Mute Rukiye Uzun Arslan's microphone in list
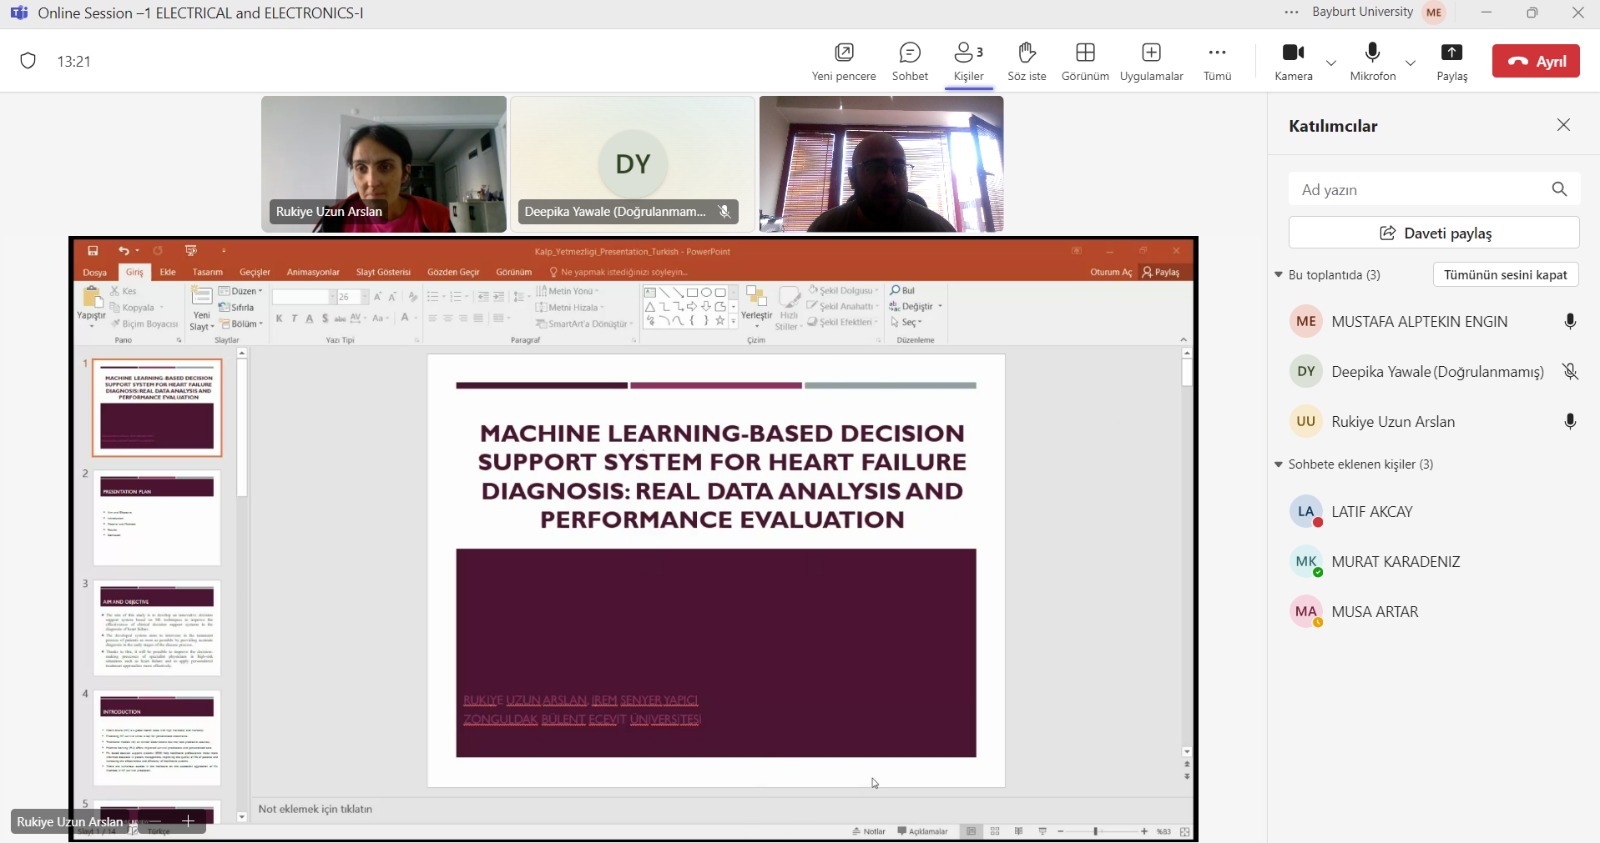 point(1570,422)
